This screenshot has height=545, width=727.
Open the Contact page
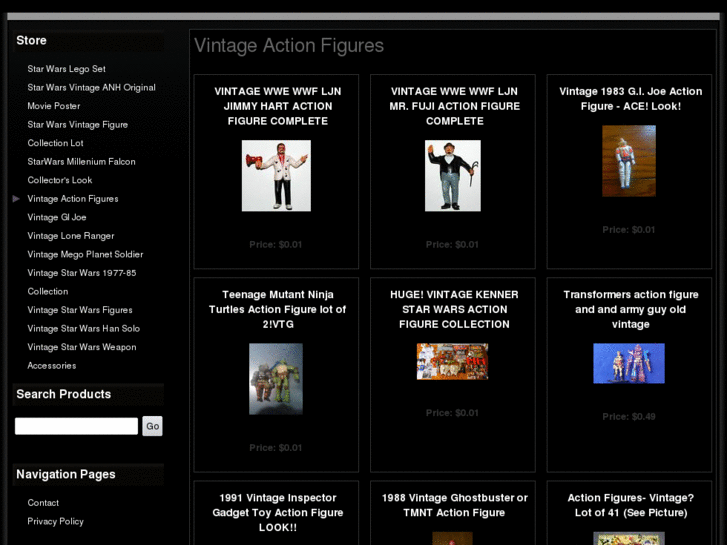(43, 503)
